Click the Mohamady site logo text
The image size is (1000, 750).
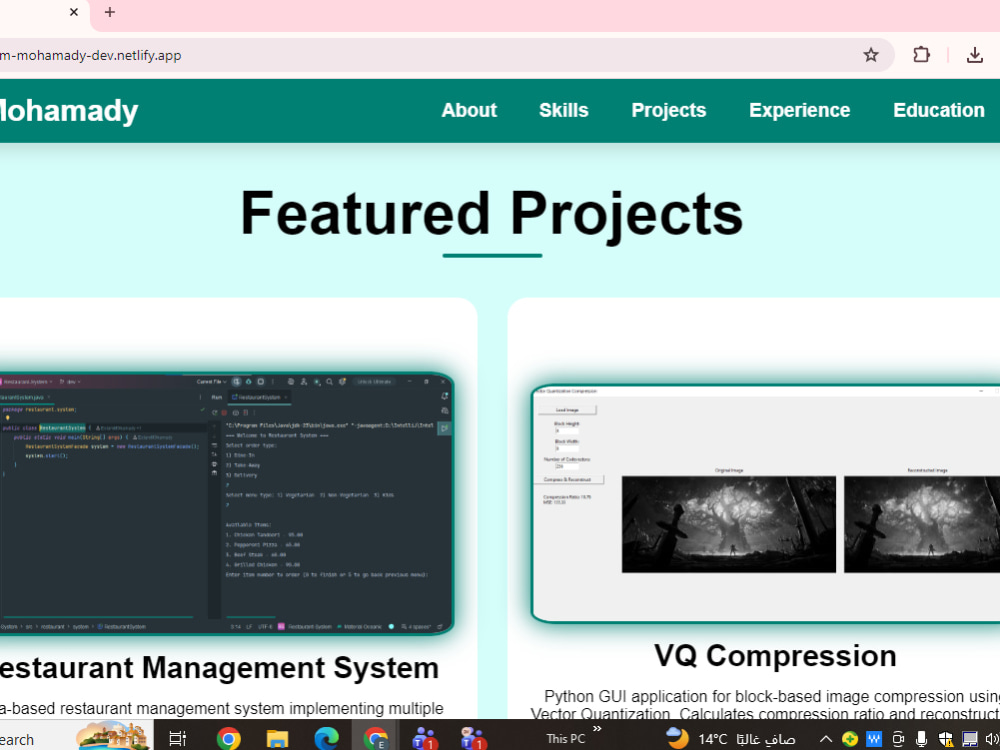pyautogui.click(x=69, y=111)
